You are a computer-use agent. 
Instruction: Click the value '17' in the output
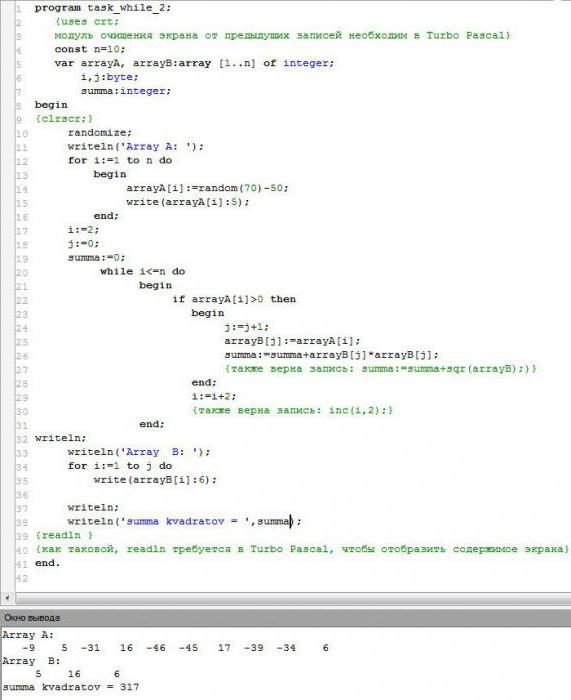point(224,648)
